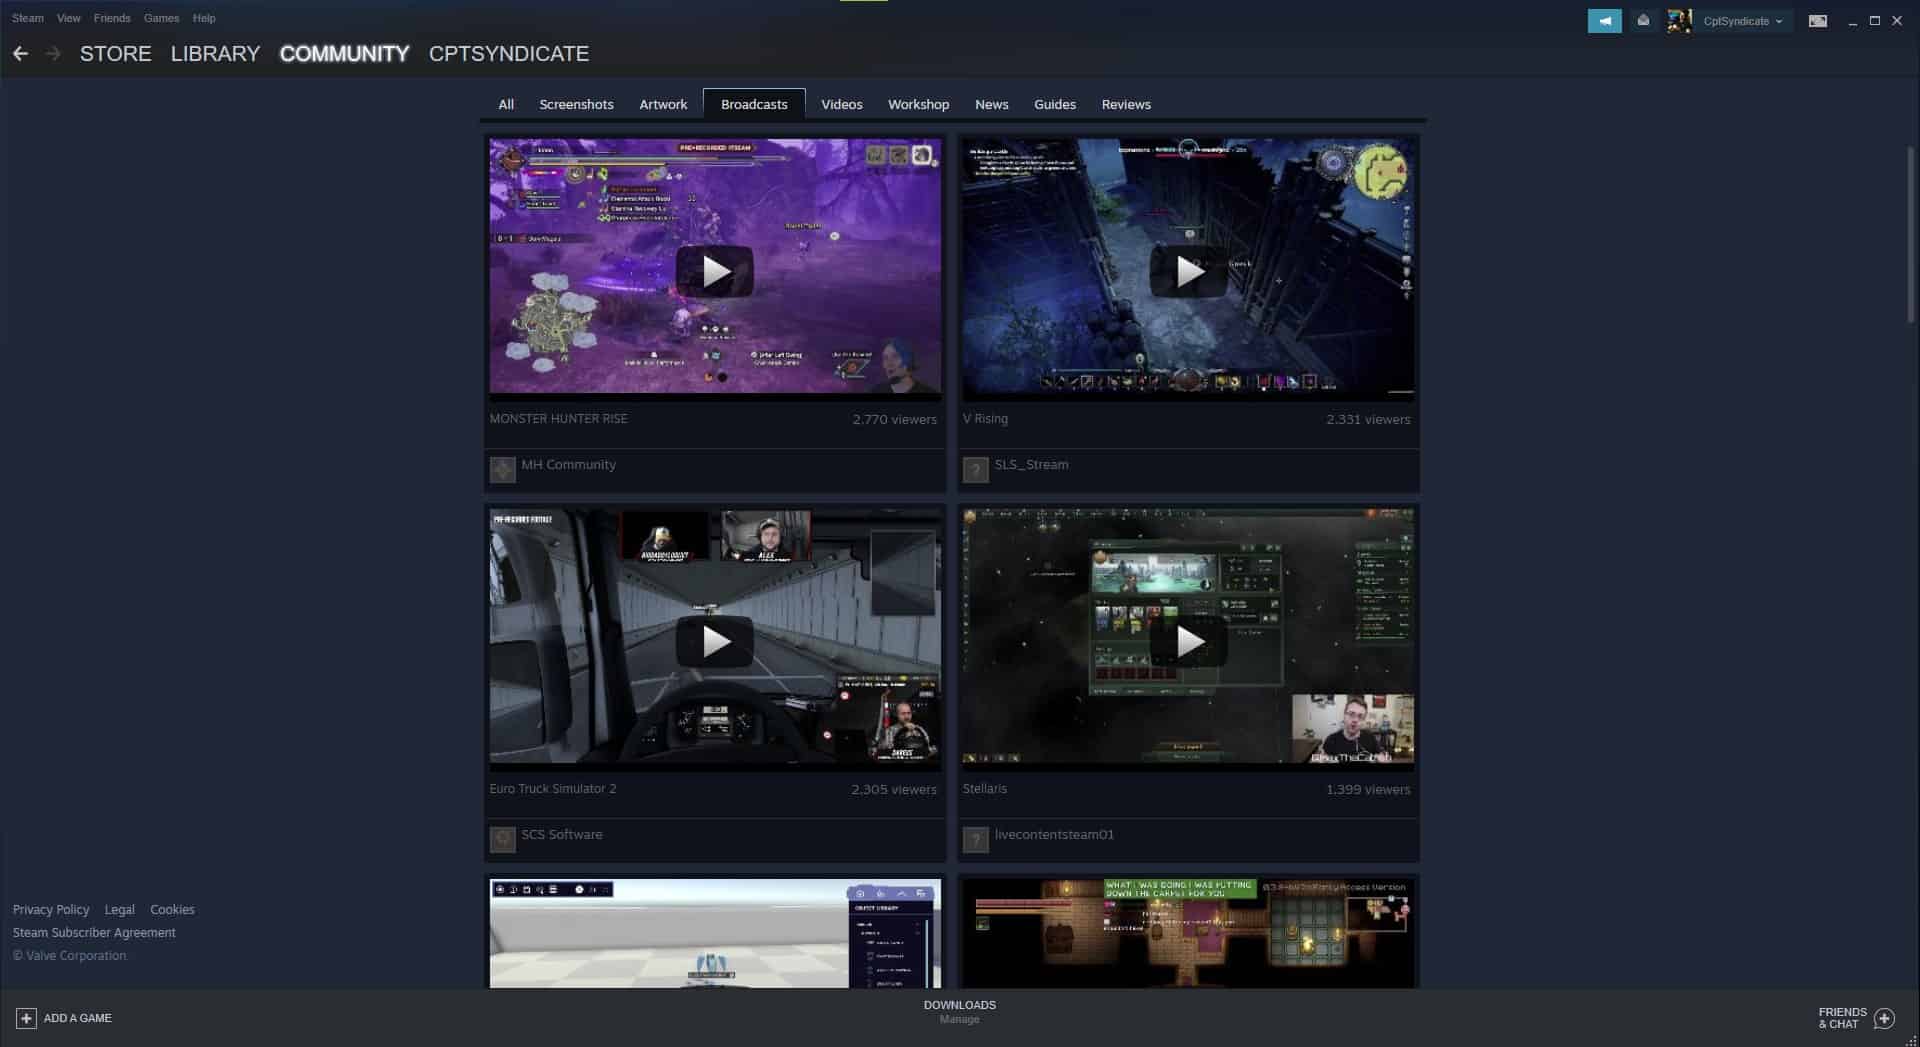Open notifications with the bell icon
The image size is (1920, 1047).
coord(1643,20)
